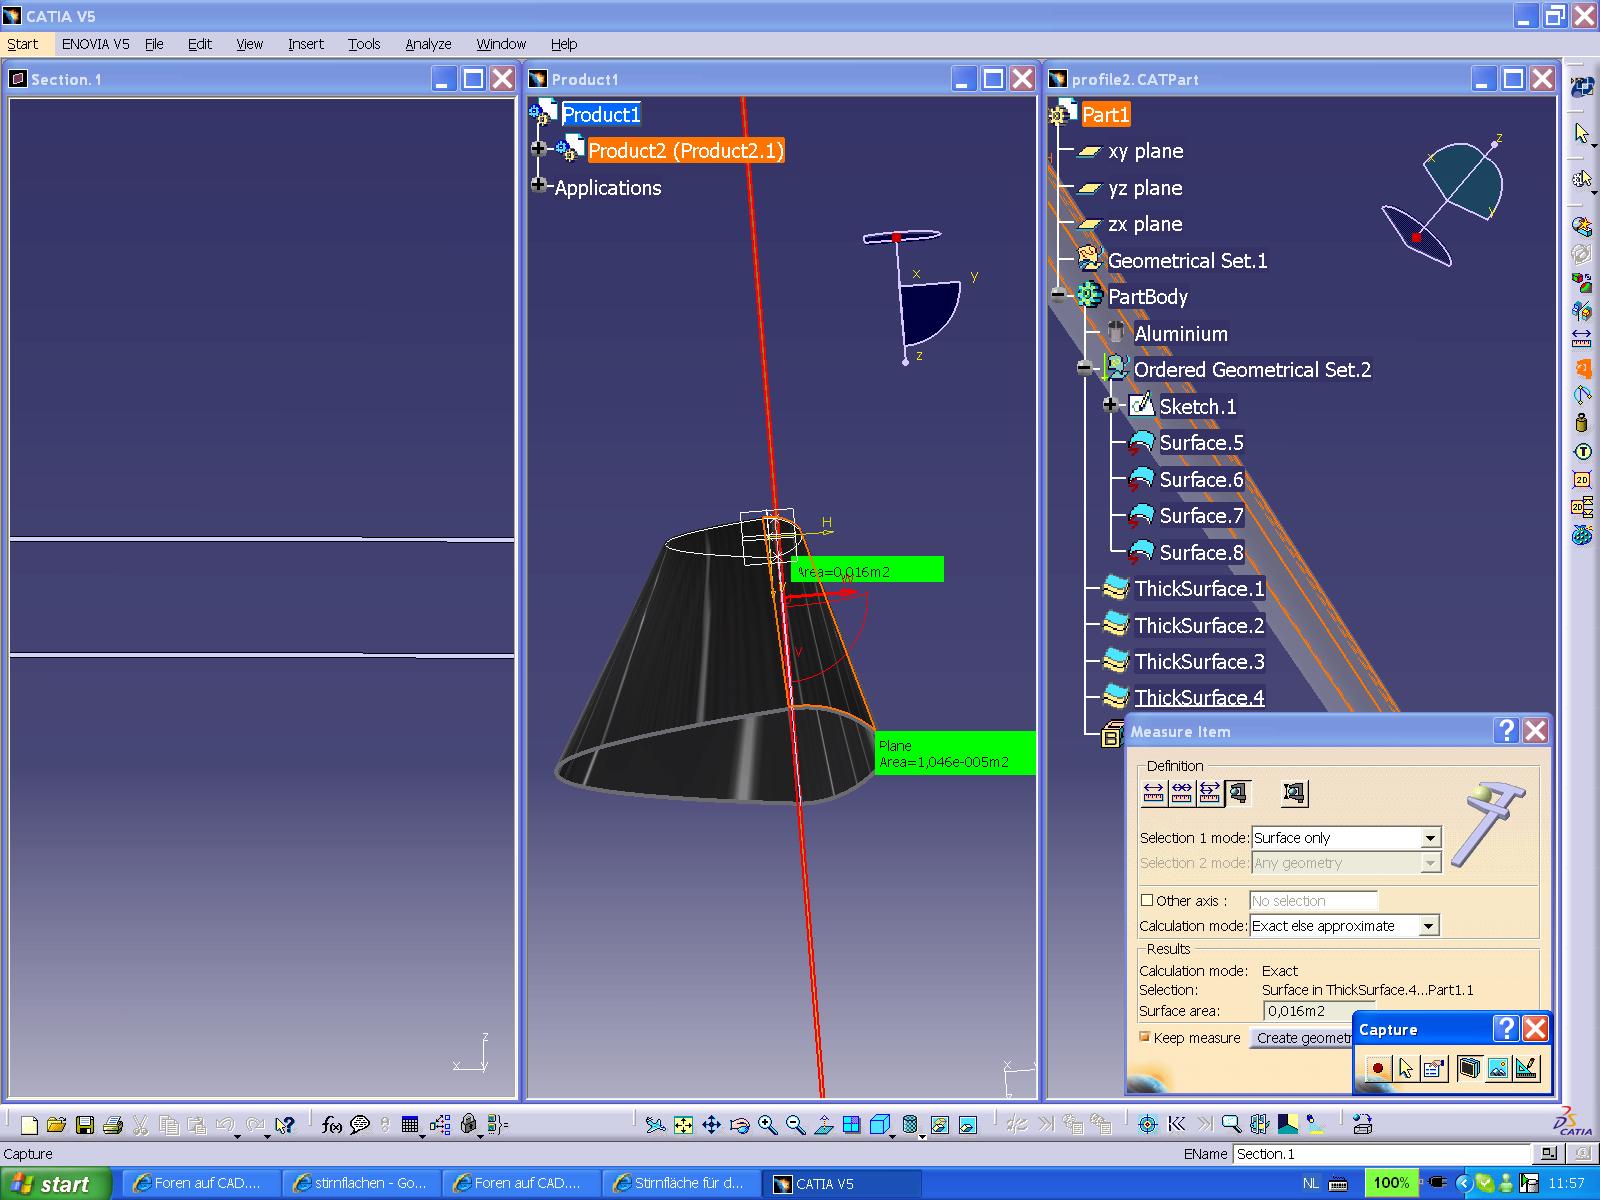Select the Measure Item caliper icon
This screenshot has height=1200, width=1600.
pos(1238,793)
